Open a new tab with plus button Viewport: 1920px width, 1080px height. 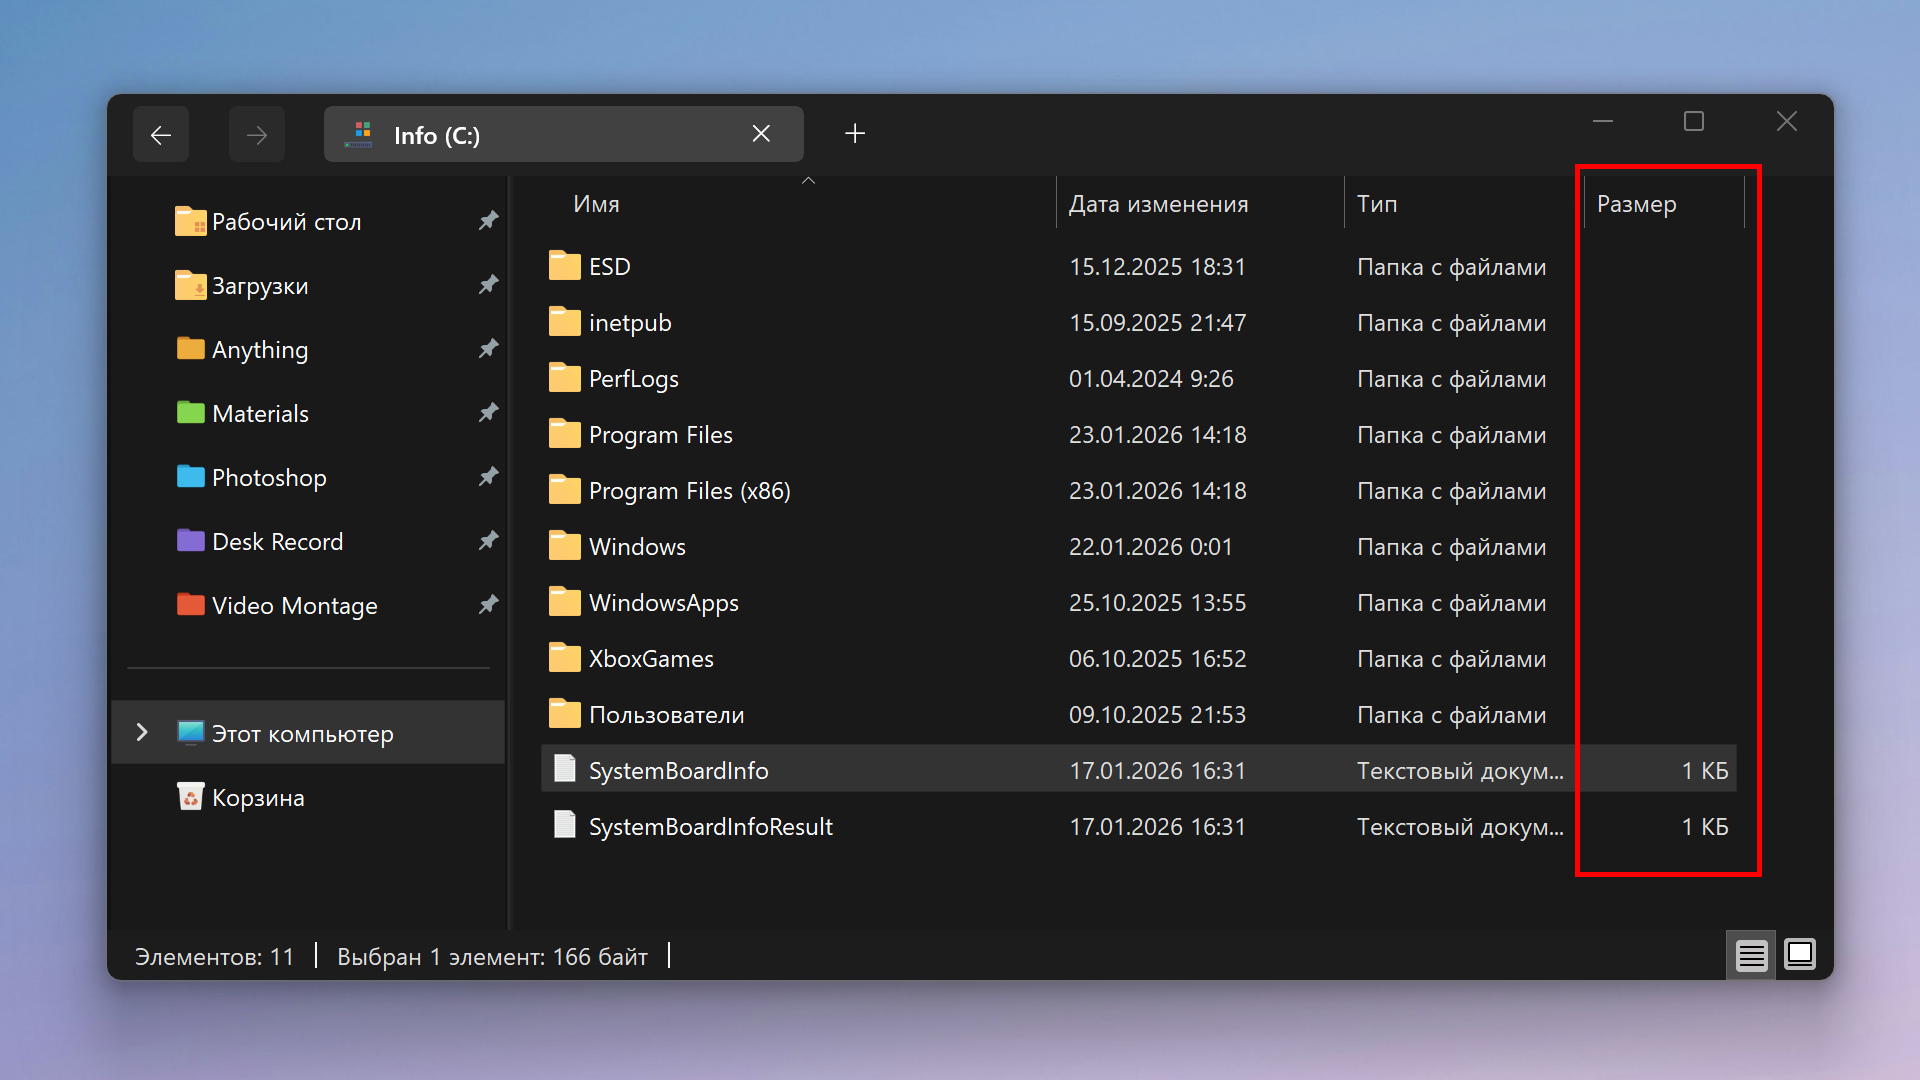pyautogui.click(x=855, y=134)
